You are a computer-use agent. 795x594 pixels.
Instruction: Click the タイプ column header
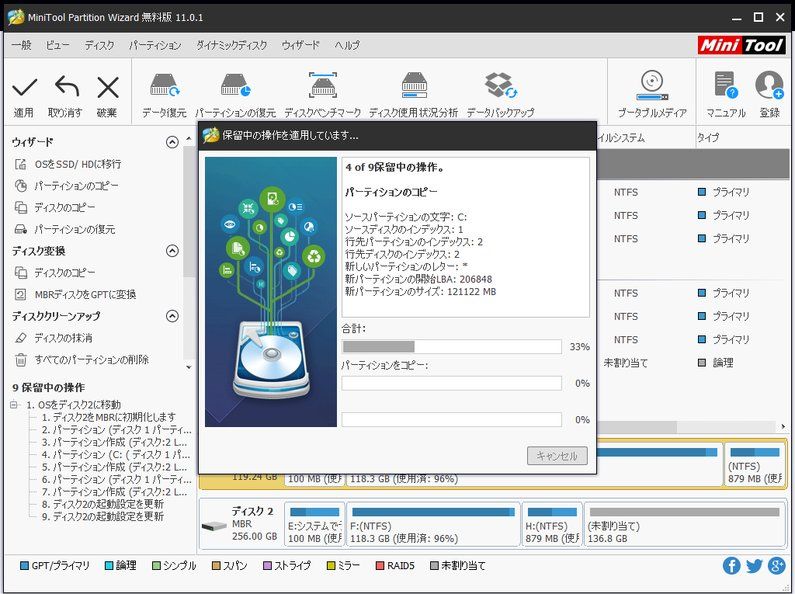pyautogui.click(x=708, y=137)
